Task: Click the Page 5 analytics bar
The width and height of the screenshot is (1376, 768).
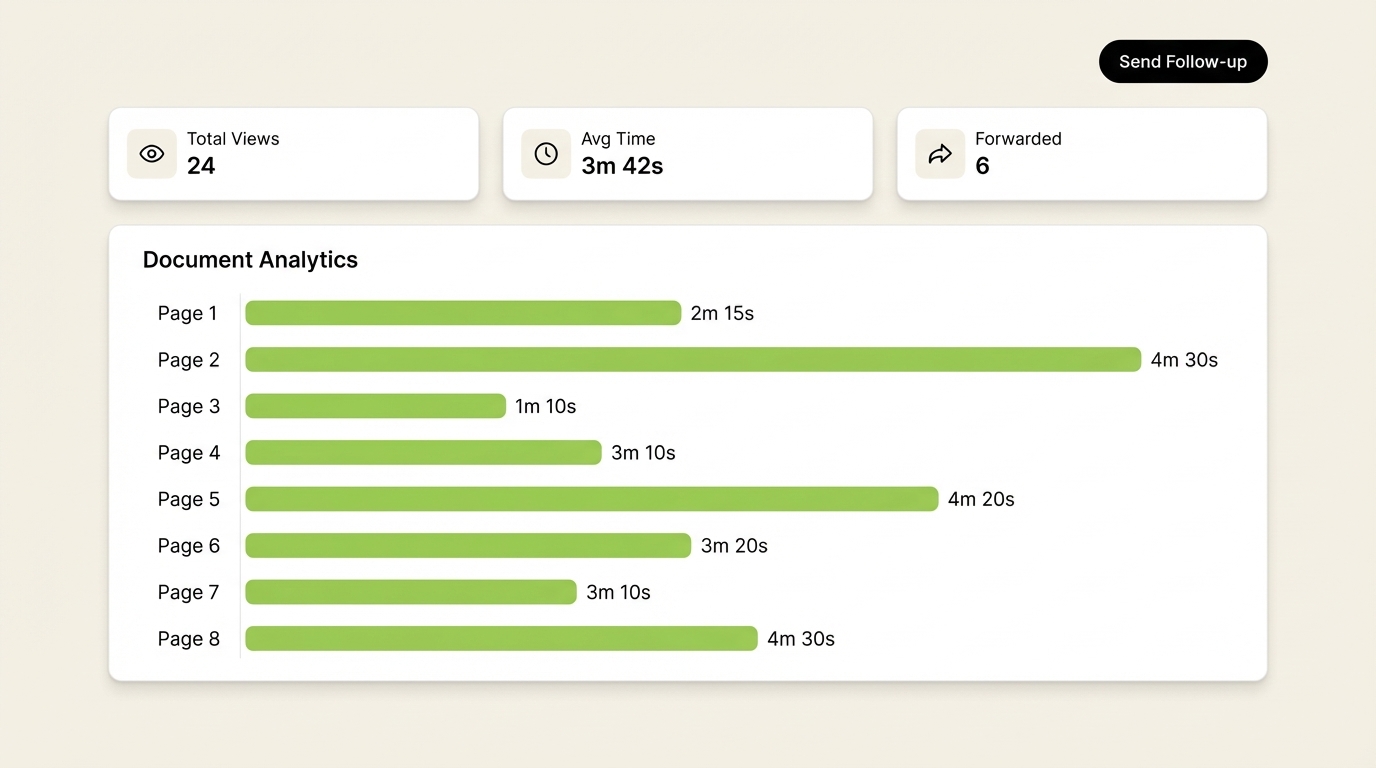Action: point(590,499)
